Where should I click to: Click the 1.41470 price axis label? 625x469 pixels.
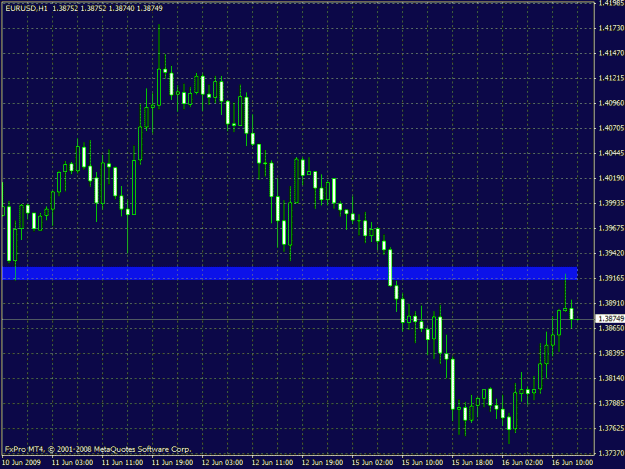point(611,53)
